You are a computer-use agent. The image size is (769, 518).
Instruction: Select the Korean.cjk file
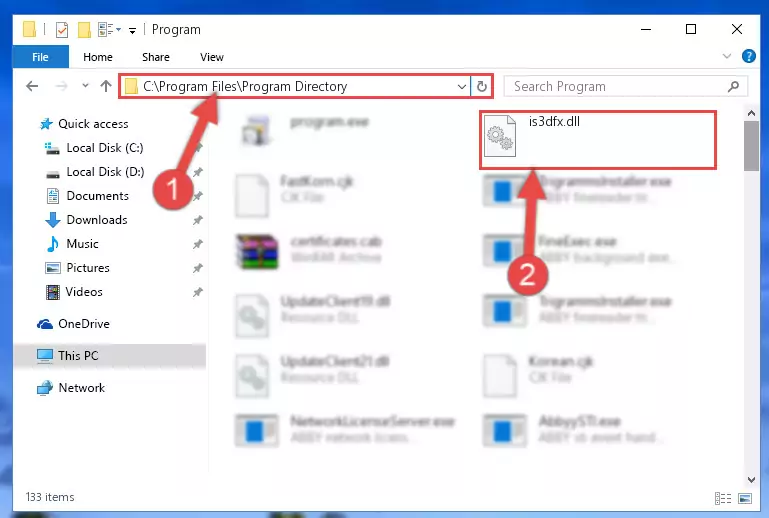coord(538,375)
